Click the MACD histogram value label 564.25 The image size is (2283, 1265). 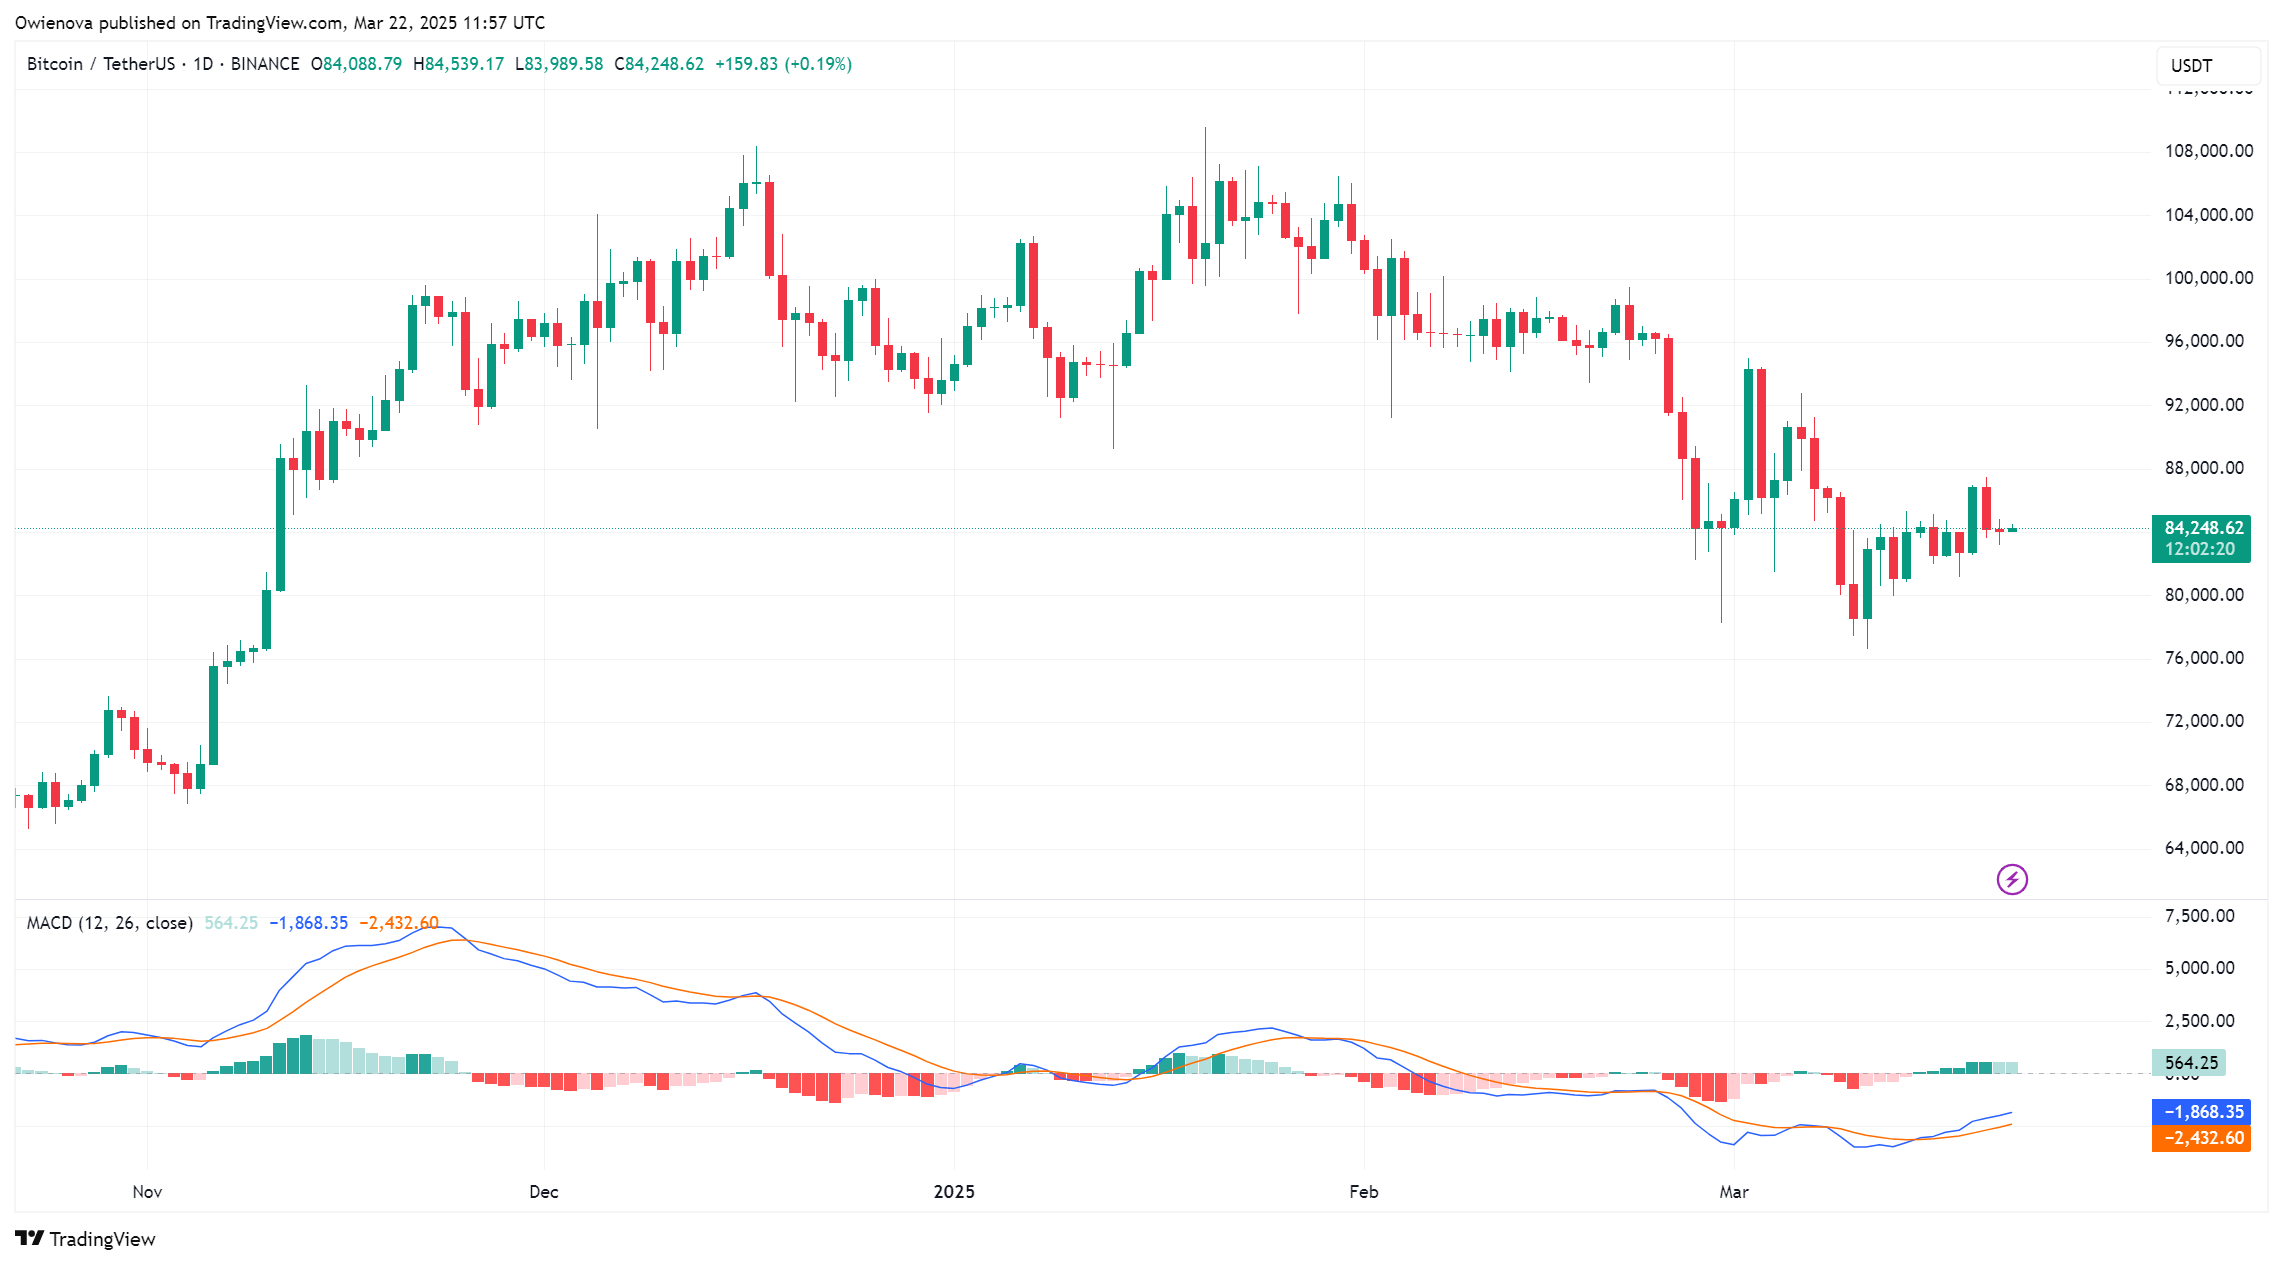(x=2189, y=1063)
